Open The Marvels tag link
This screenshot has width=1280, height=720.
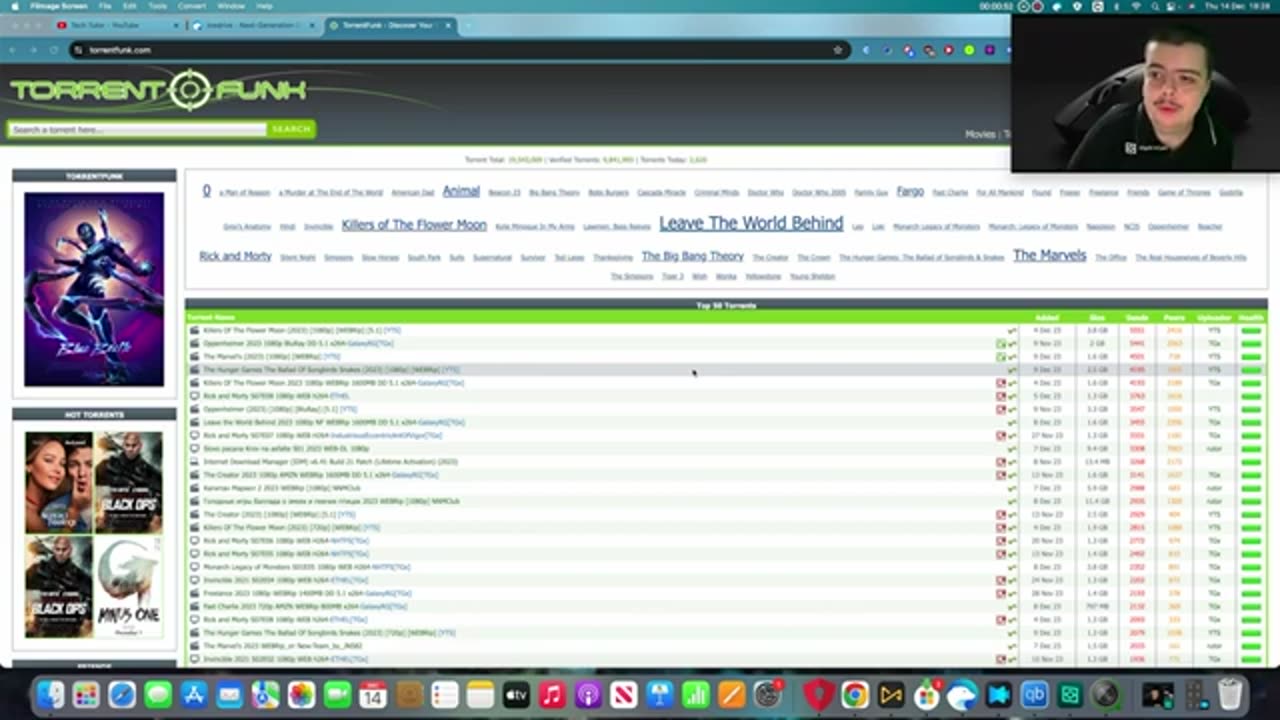coord(1049,256)
